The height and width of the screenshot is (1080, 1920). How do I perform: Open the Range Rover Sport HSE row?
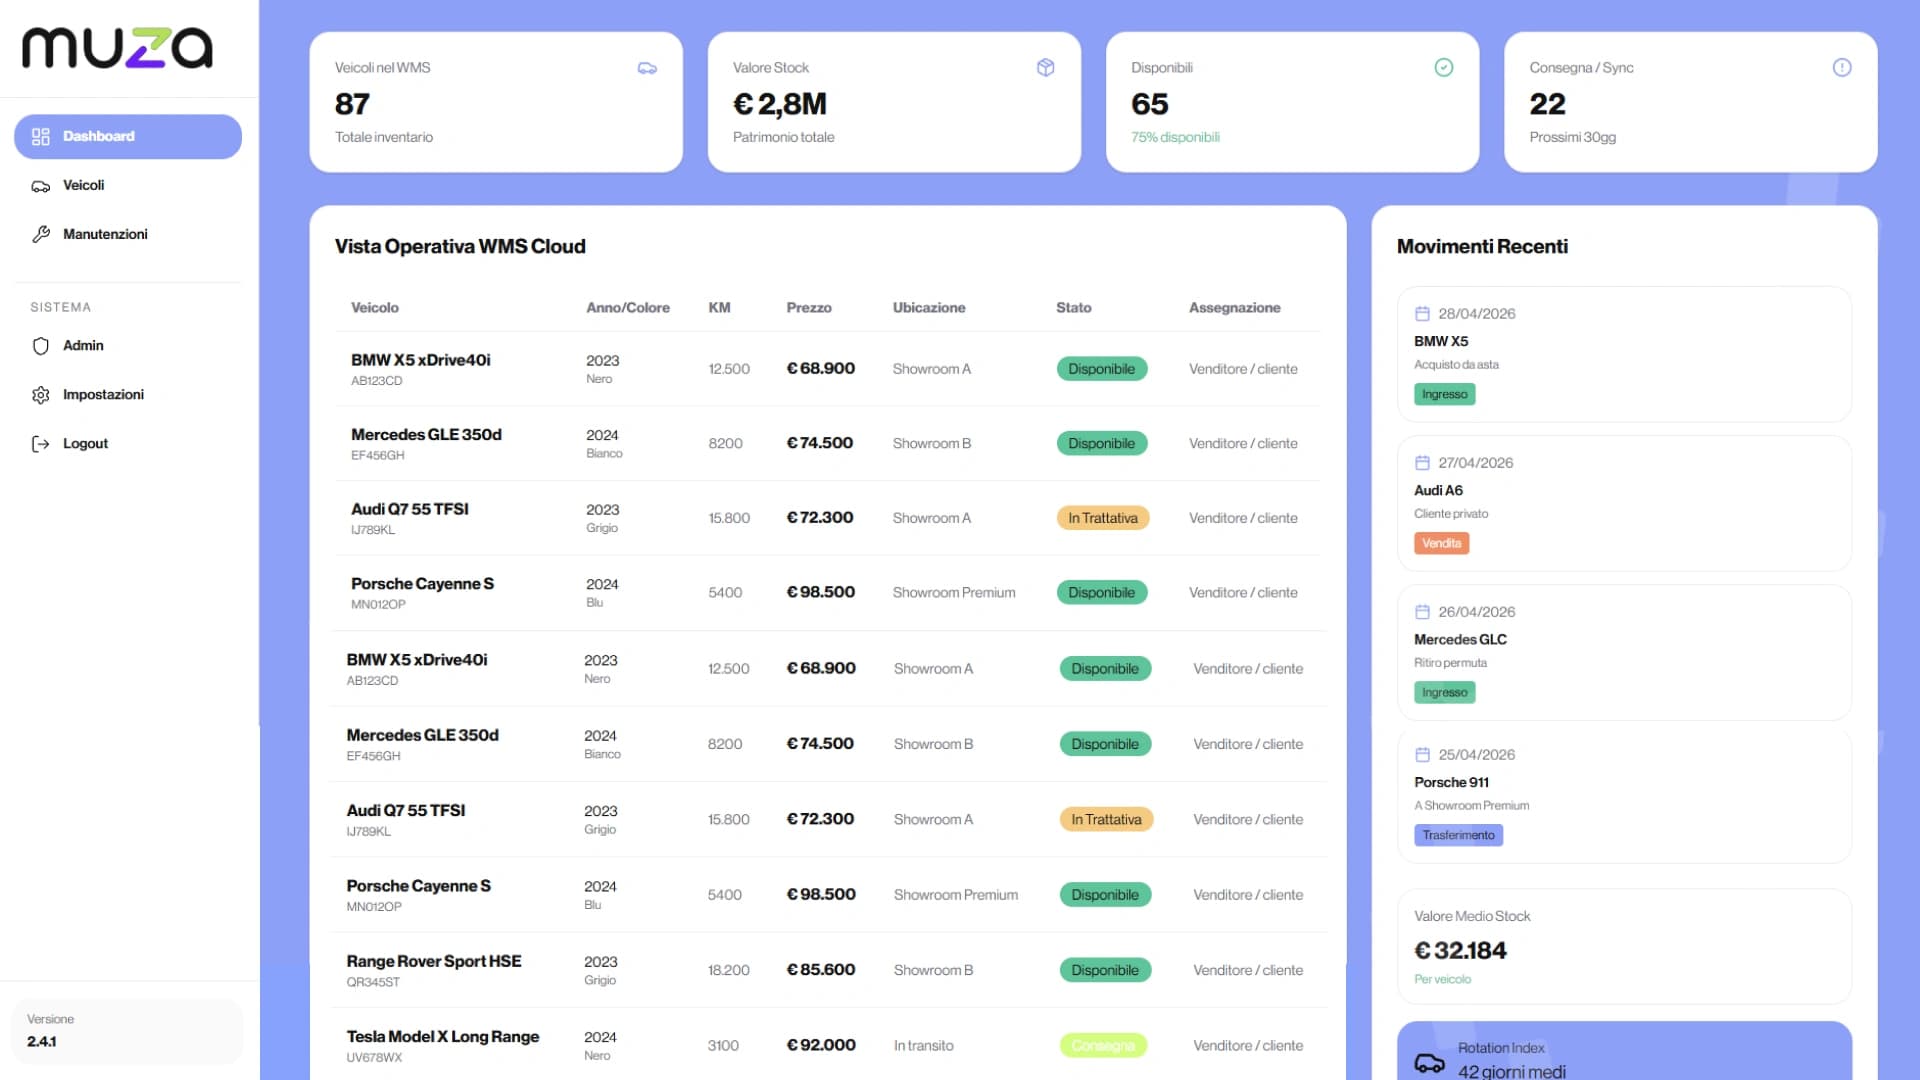coord(829,970)
